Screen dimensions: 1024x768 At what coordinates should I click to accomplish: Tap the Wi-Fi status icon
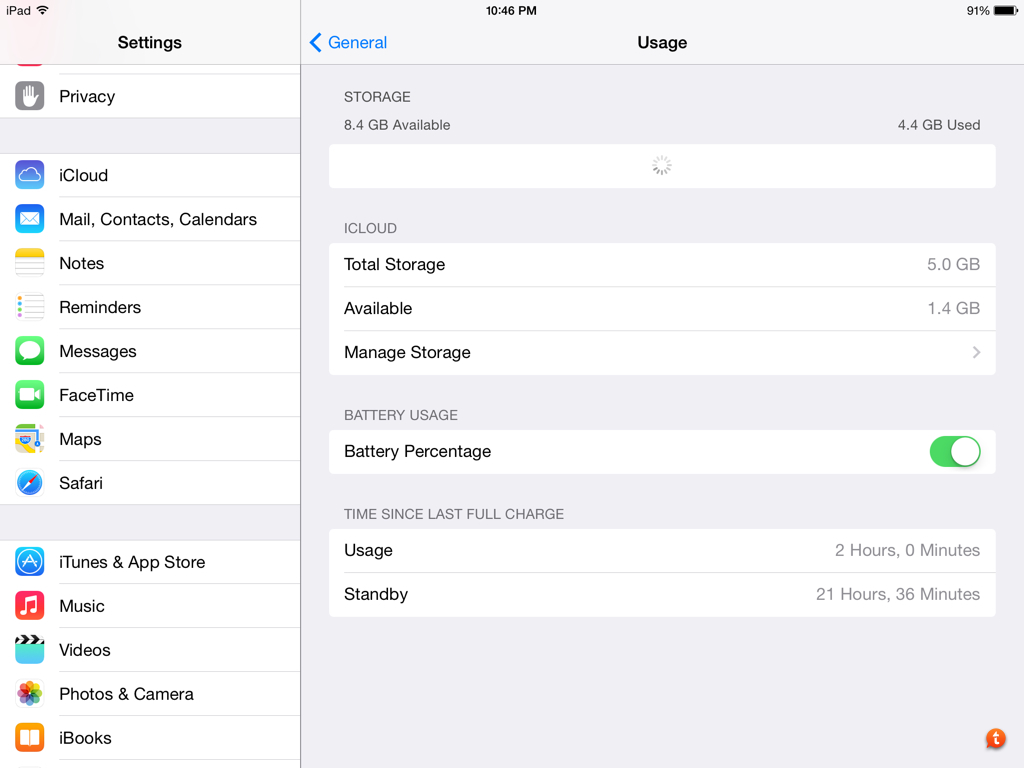click(x=42, y=10)
